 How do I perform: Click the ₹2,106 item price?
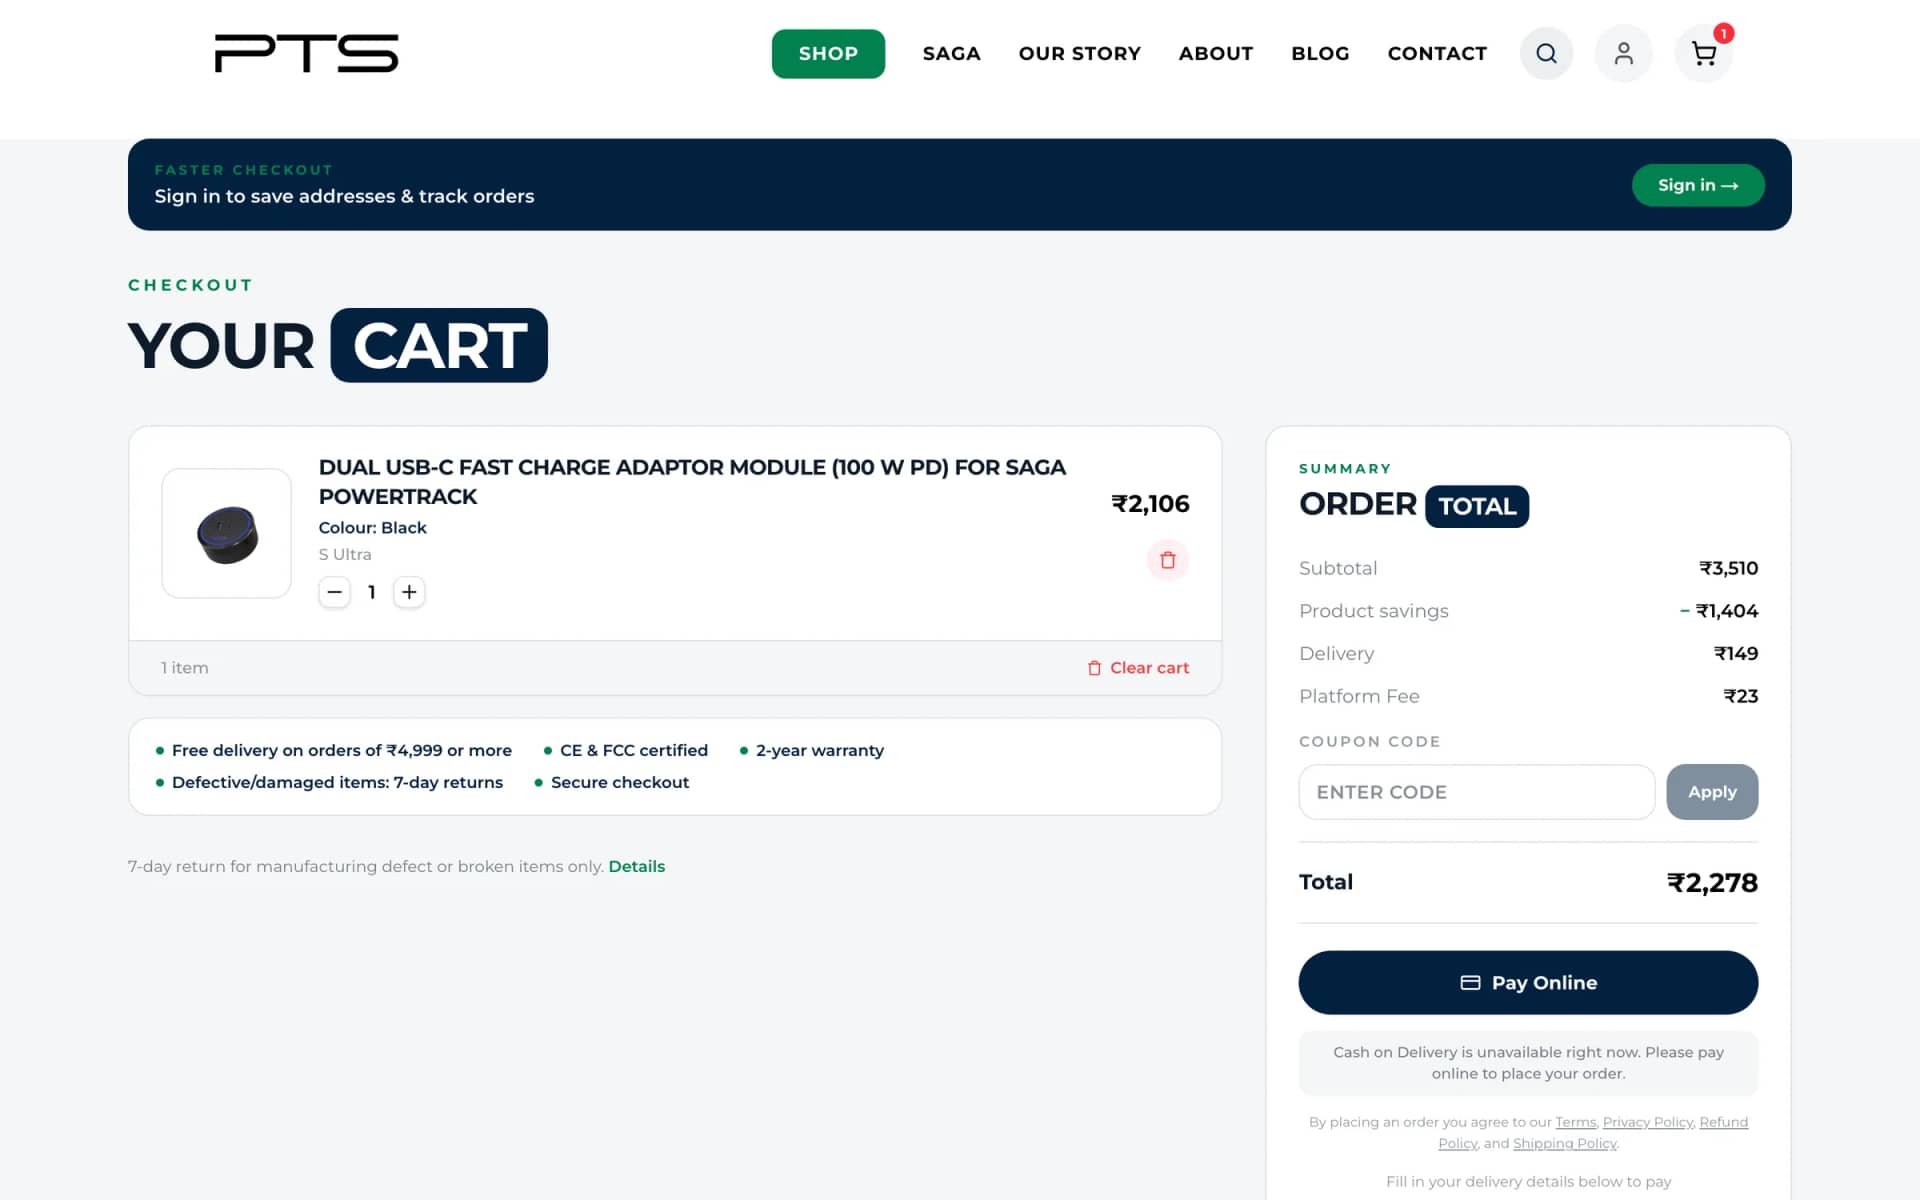tap(1150, 503)
